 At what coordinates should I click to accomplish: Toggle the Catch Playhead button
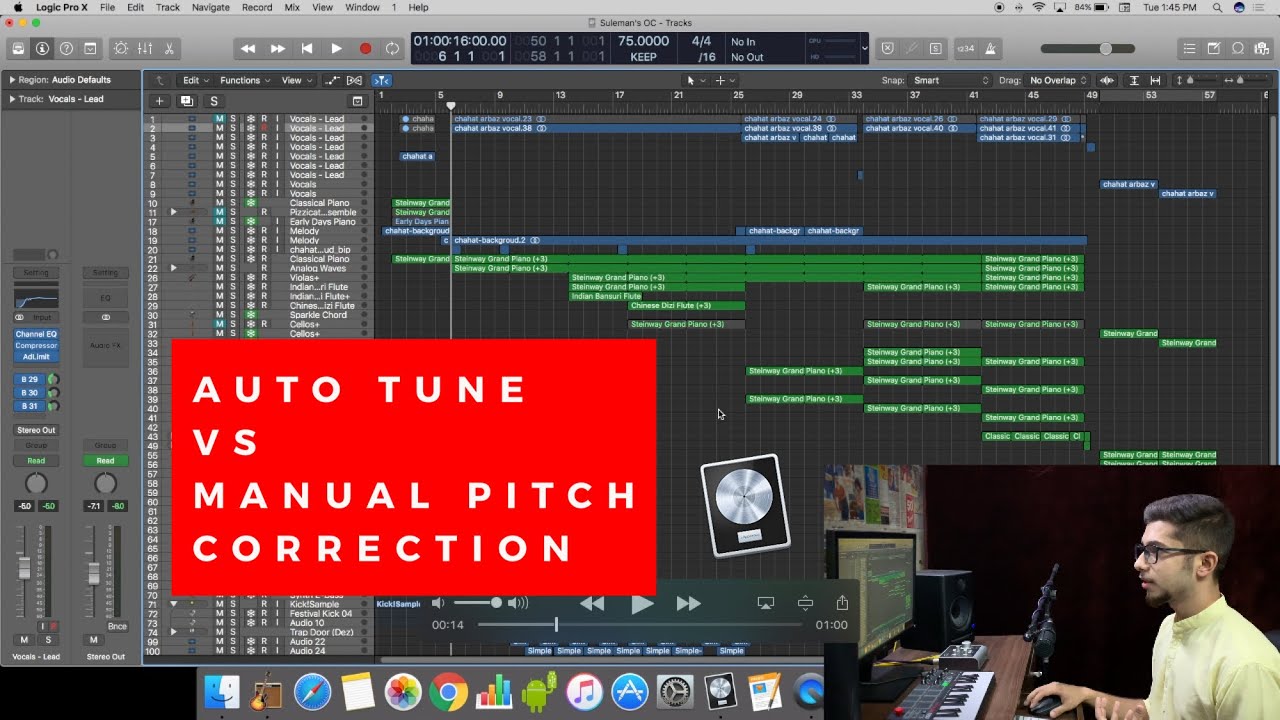coord(382,80)
